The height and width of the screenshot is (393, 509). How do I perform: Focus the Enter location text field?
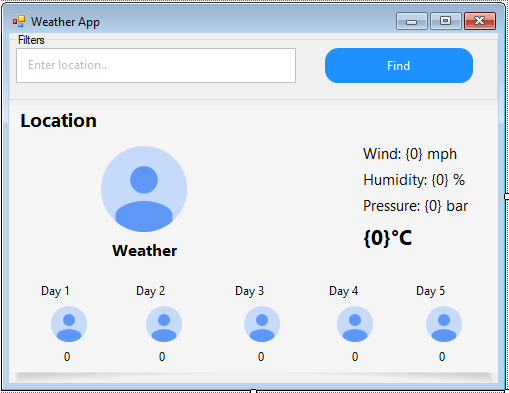coord(156,65)
